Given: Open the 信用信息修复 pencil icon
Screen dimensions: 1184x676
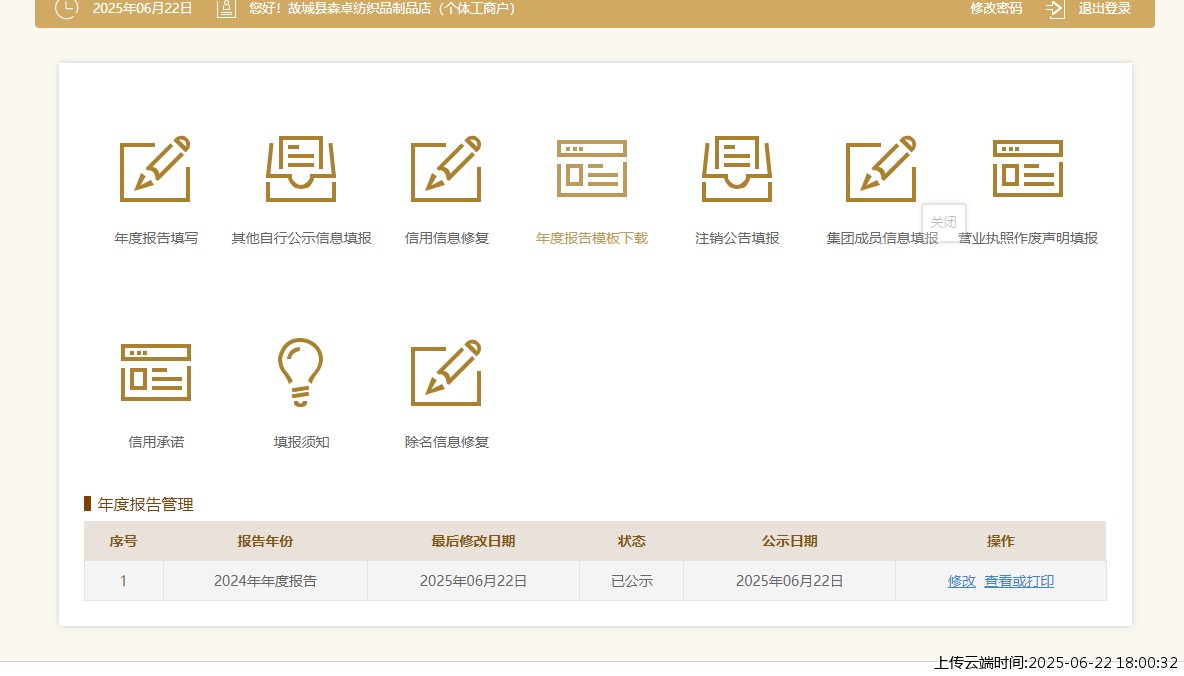Looking at the screenshot, I should 446,169.
